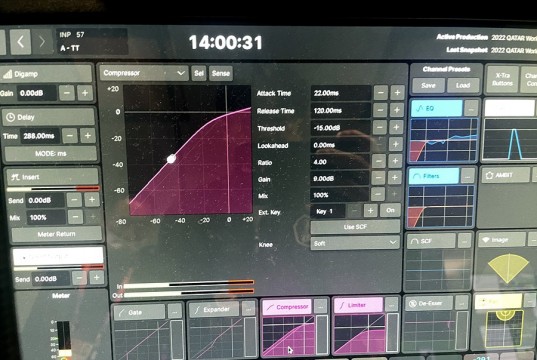Open the Limiter tile options button
Image resolution: width=537 pixels, height=360 pixels.
pyautogui.click(x=391, y=304)
